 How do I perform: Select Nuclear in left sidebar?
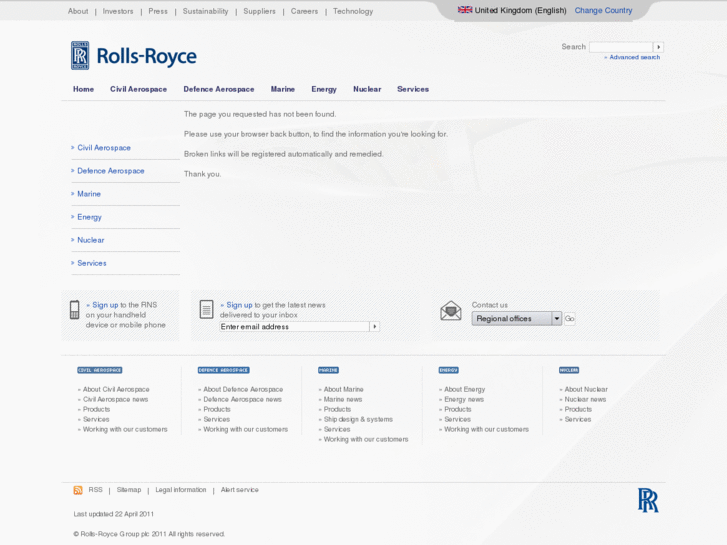coord(91,240)
